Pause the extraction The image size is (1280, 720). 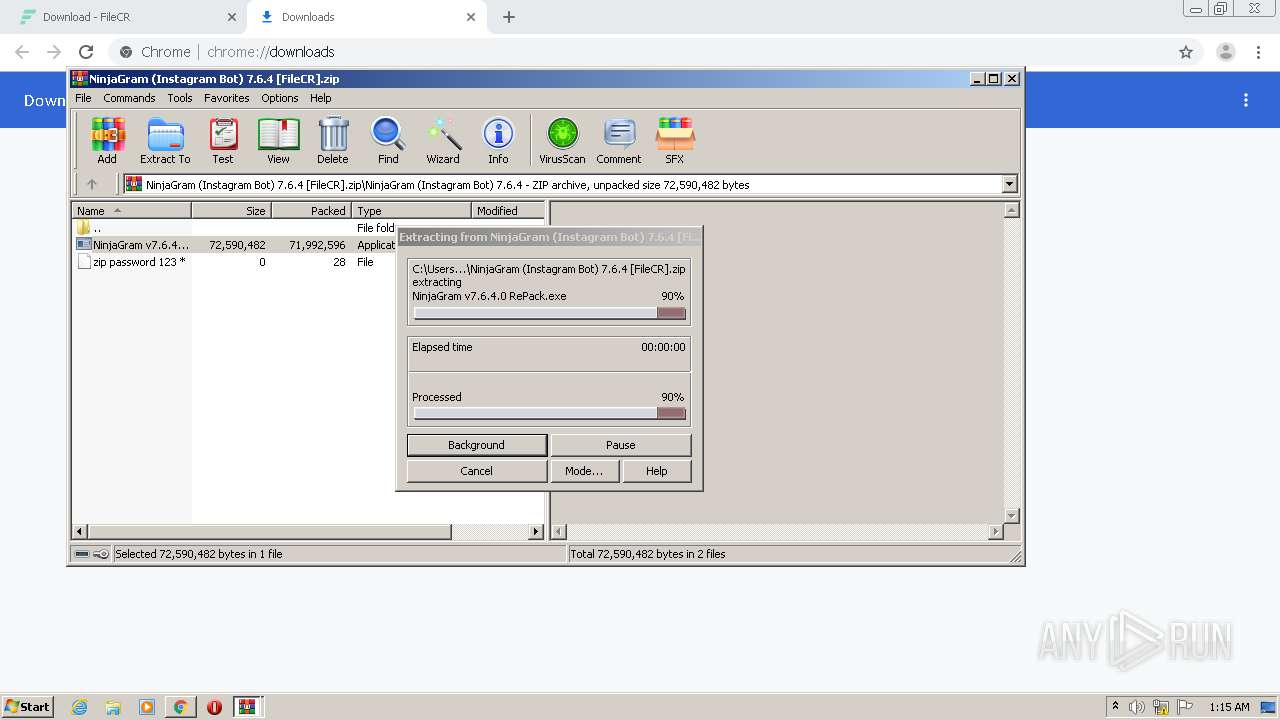point(621,445)
